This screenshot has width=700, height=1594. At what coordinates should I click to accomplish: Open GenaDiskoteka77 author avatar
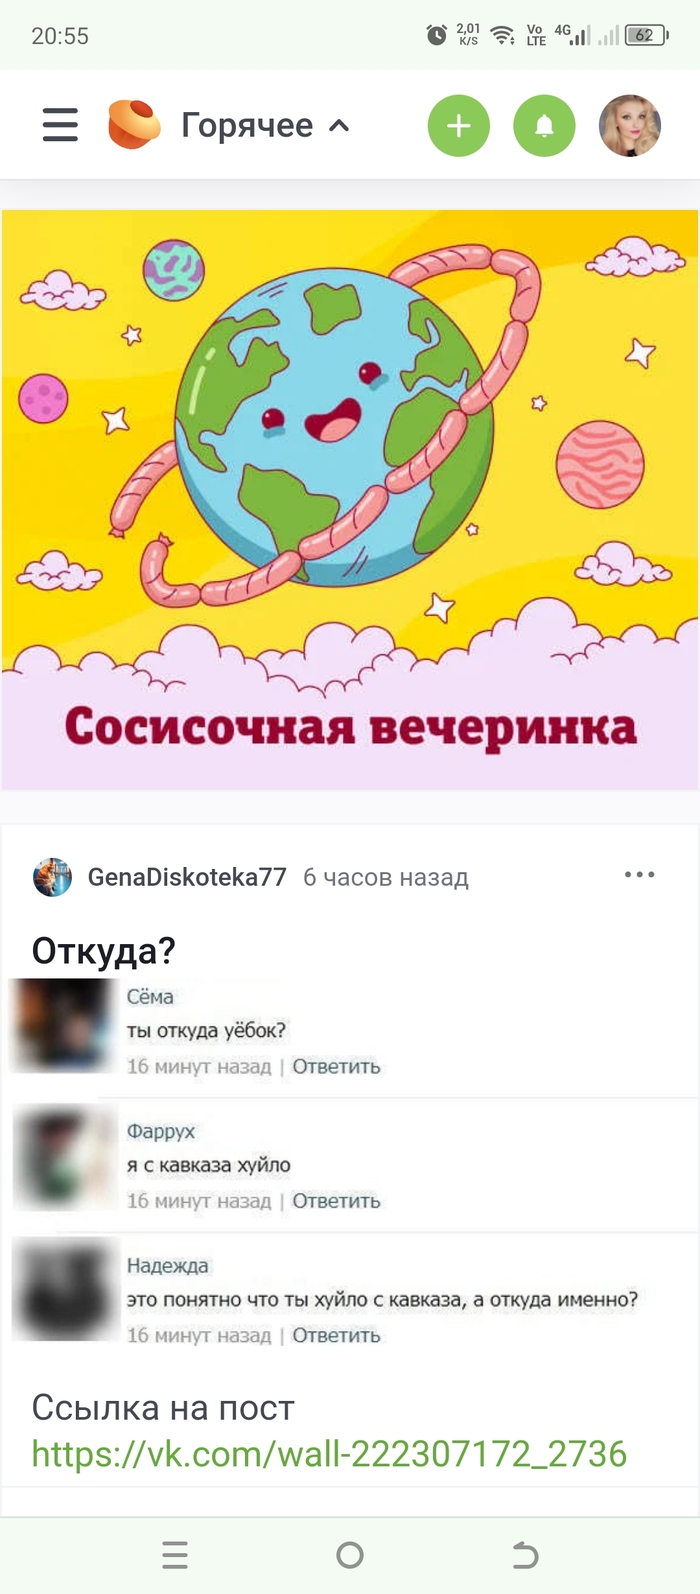point(52,877)
